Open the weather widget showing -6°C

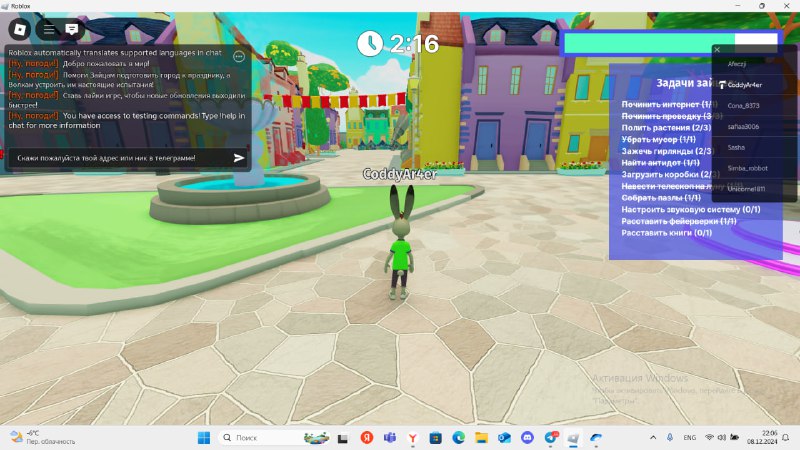(x=43, y=437)
